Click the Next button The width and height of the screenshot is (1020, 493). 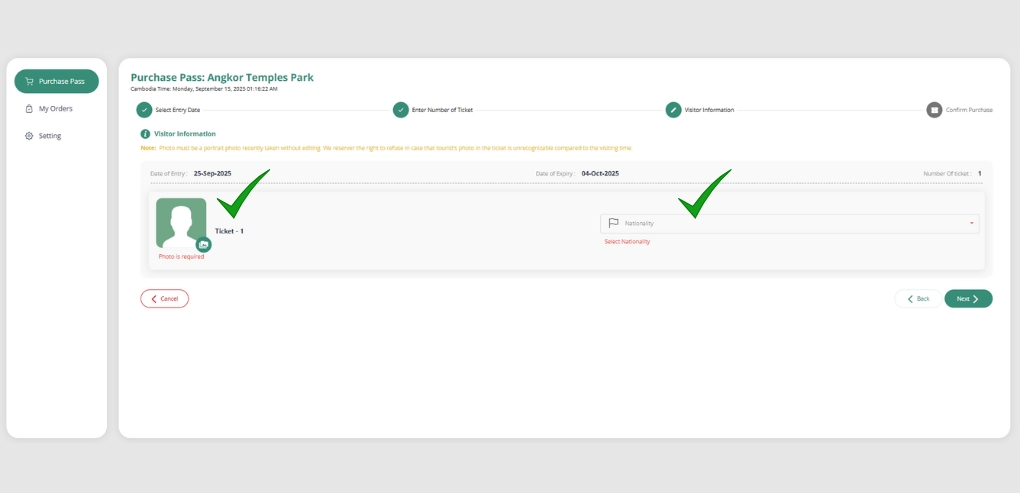[x=969, y=299]
